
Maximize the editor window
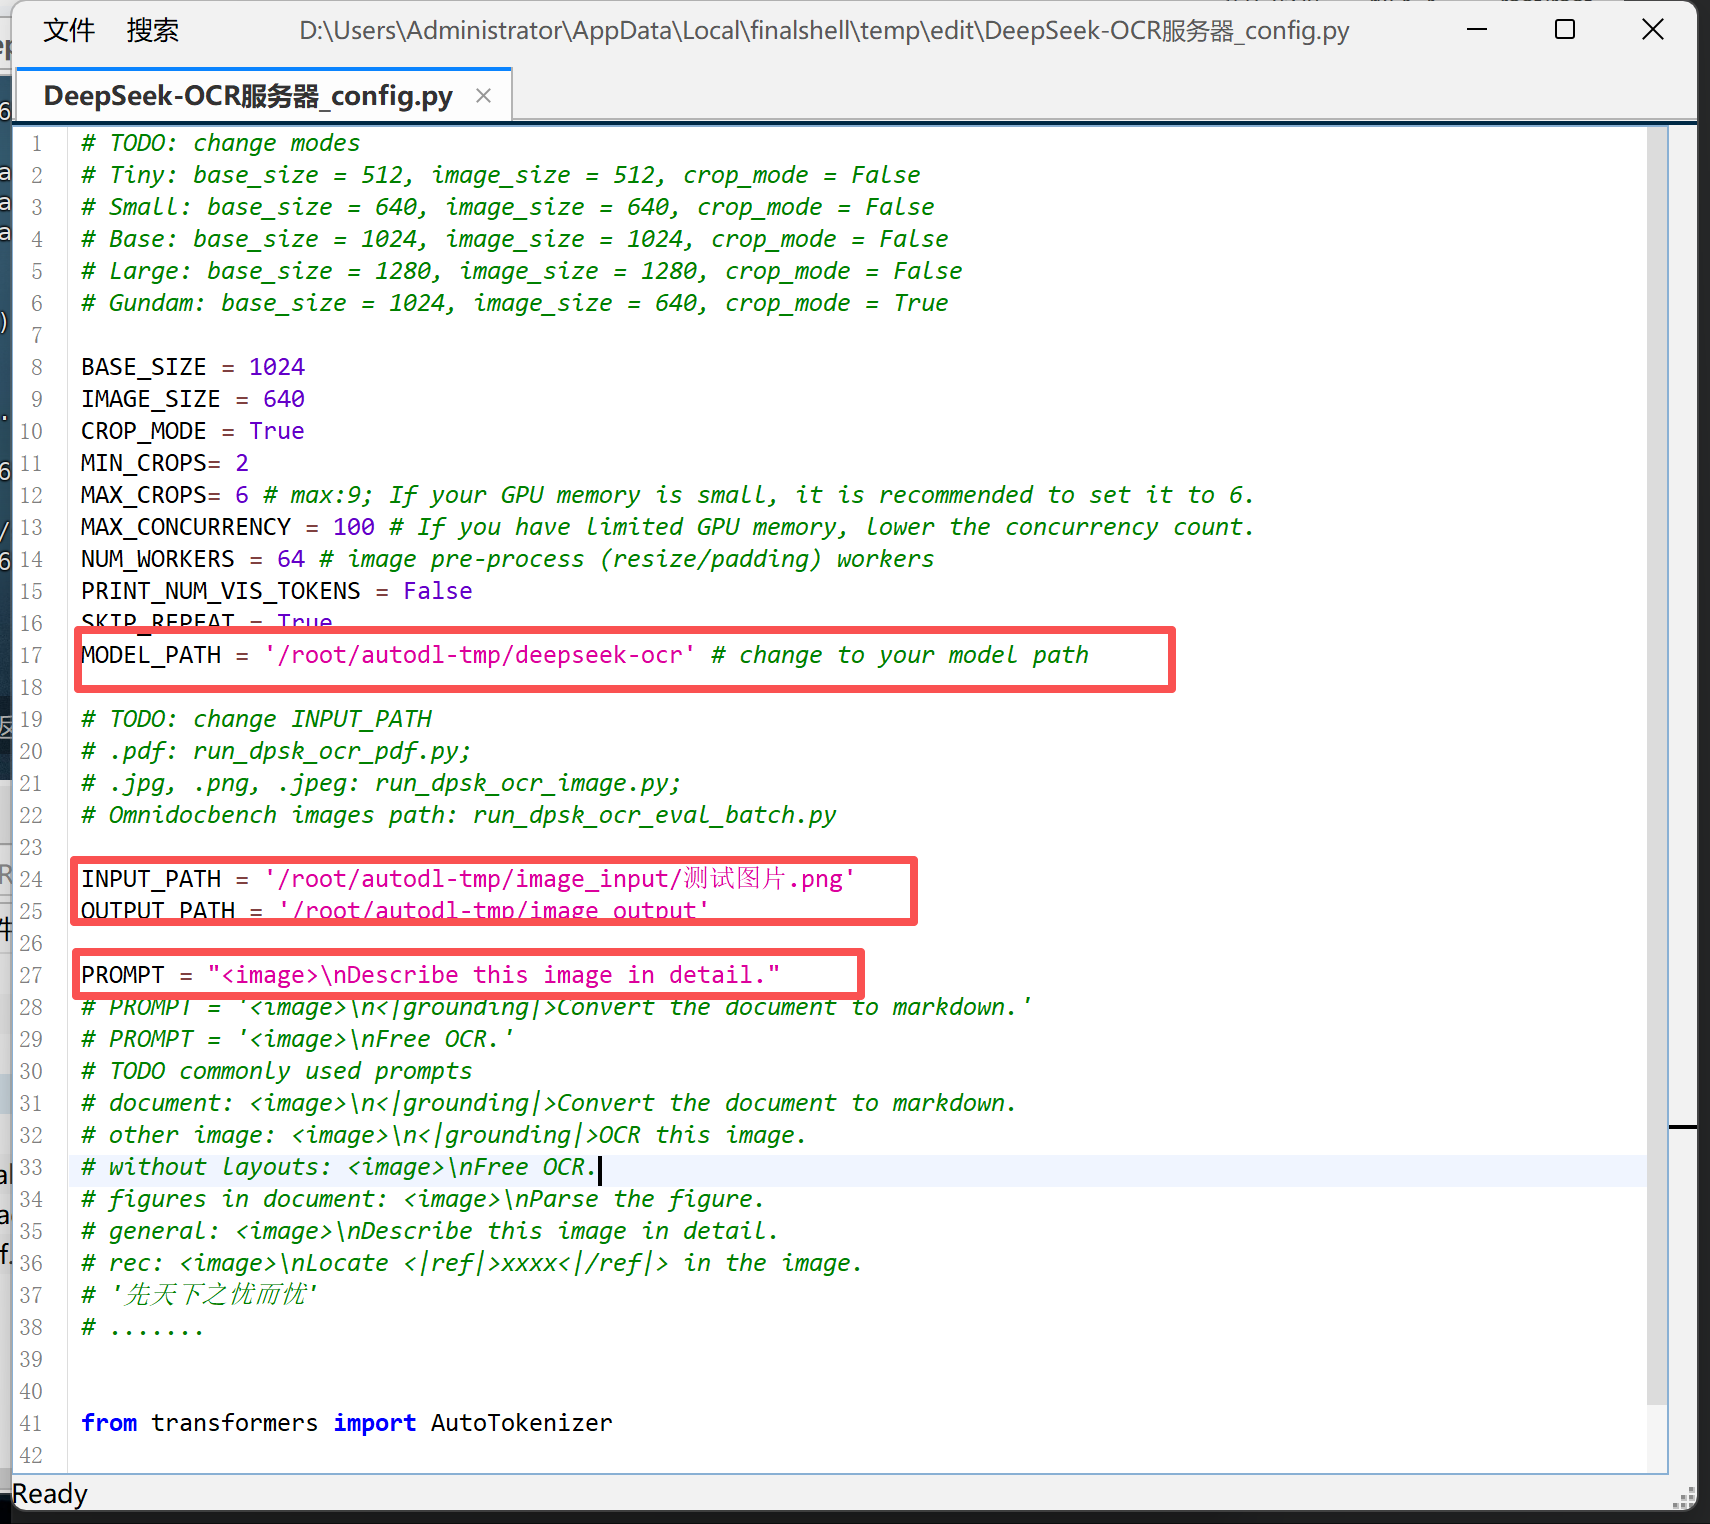(x=1565, y=30)
